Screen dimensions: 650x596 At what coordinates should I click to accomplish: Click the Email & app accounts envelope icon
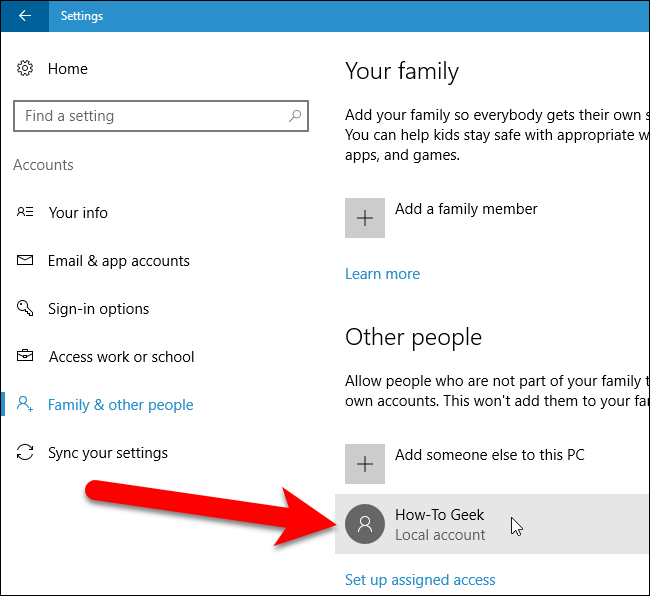[x=26, y=261]
